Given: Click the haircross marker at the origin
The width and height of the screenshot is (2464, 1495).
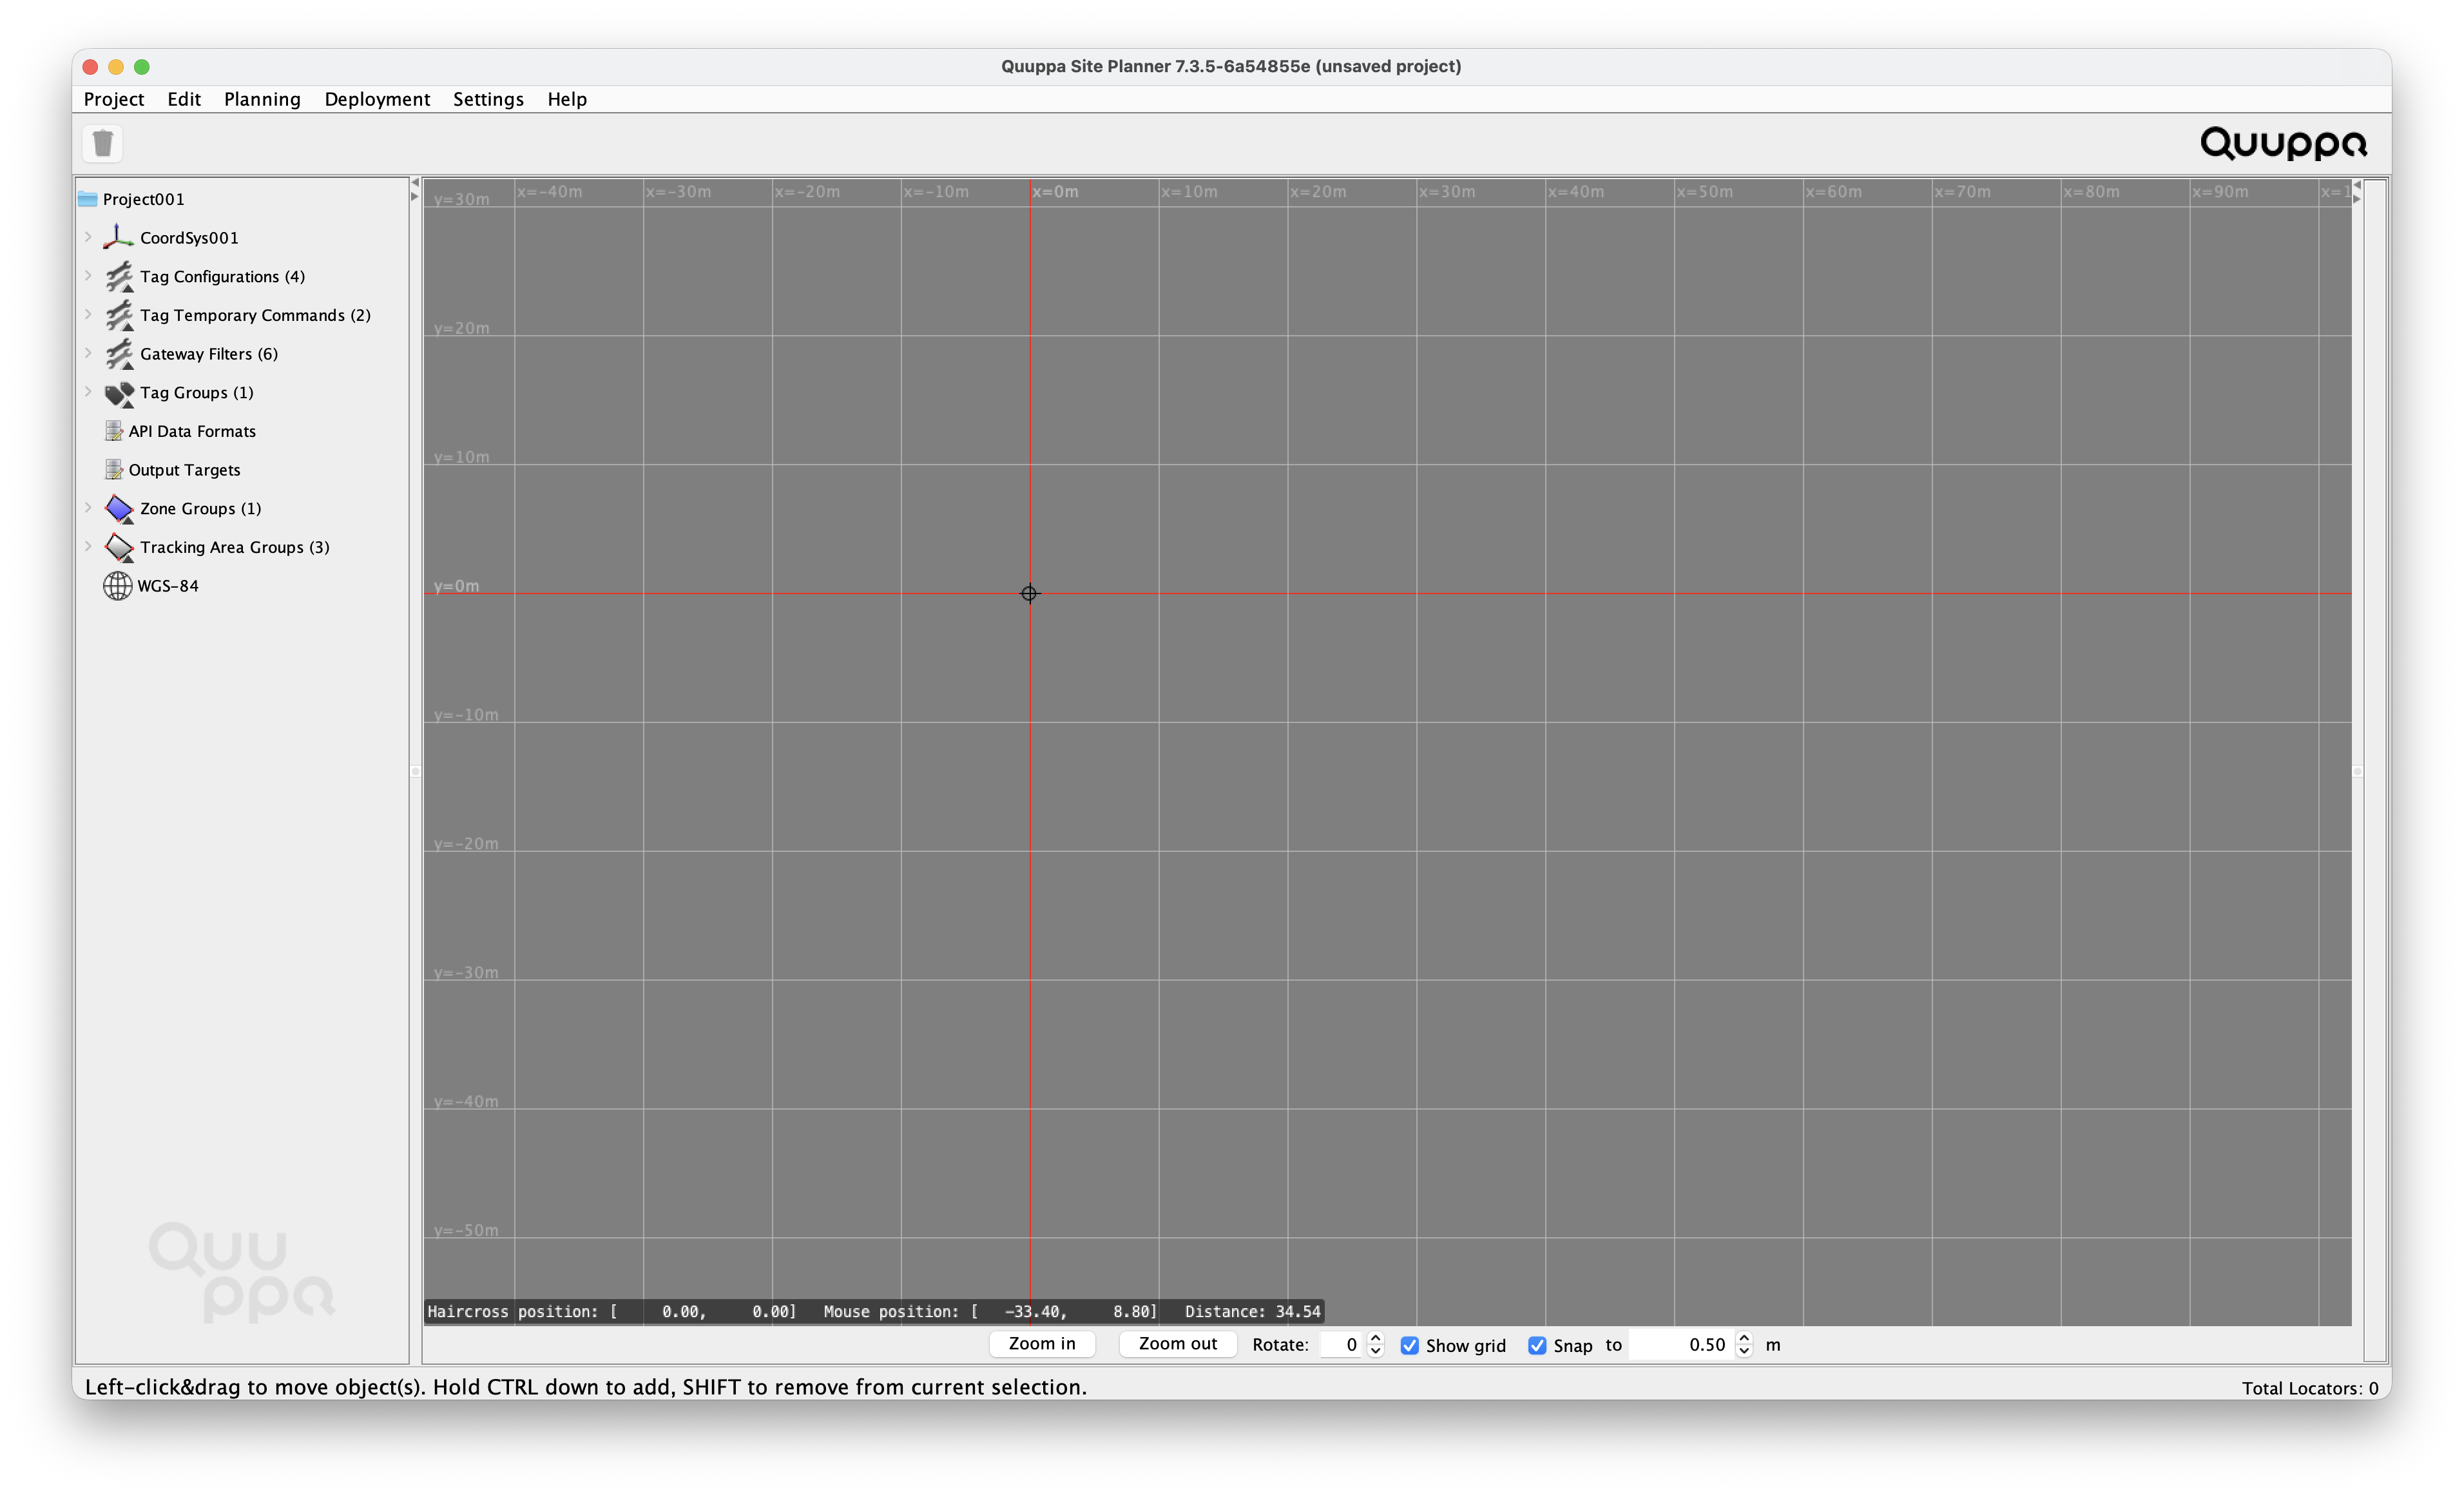Looking at the screenshot, I should click(1029, 594).
